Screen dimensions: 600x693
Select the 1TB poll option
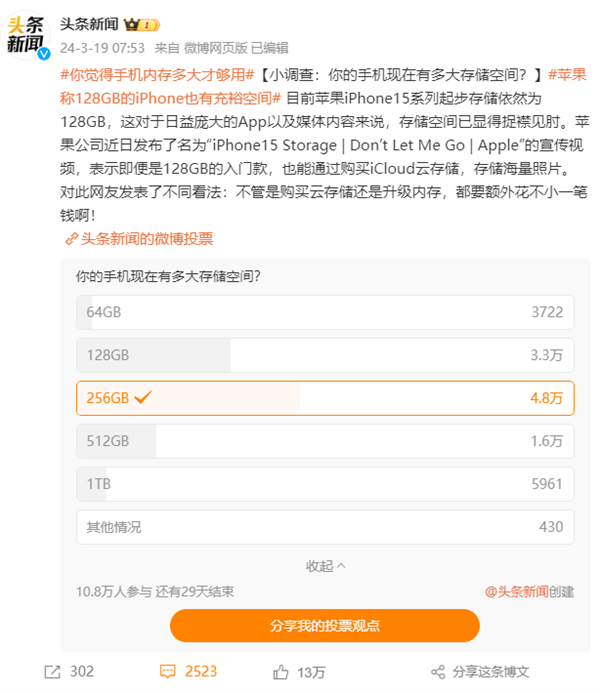click(325, 484)
